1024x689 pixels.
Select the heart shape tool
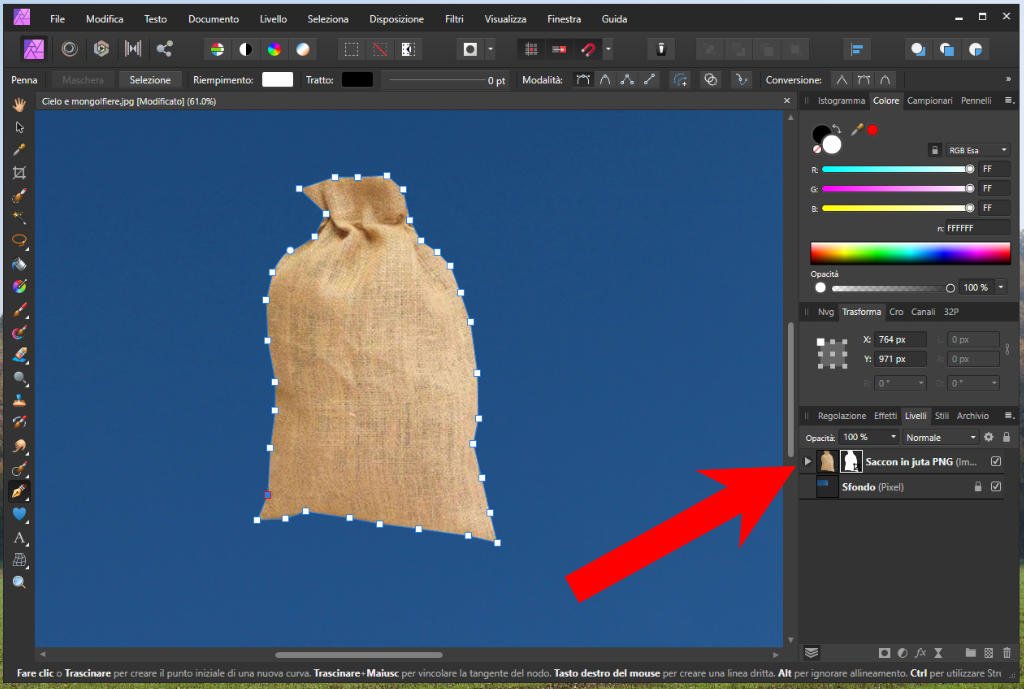(19, 514)
